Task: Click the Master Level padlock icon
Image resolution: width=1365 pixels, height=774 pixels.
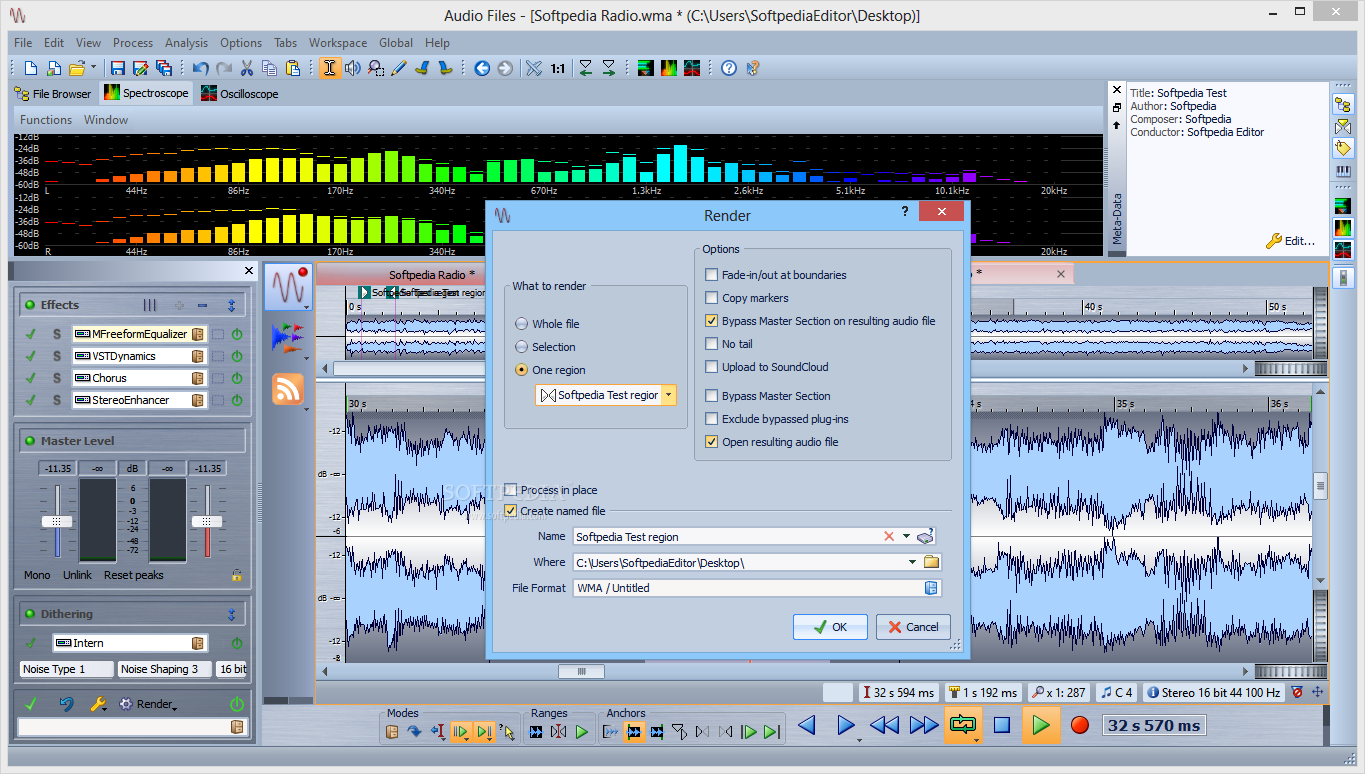Action: pos(236,575)
